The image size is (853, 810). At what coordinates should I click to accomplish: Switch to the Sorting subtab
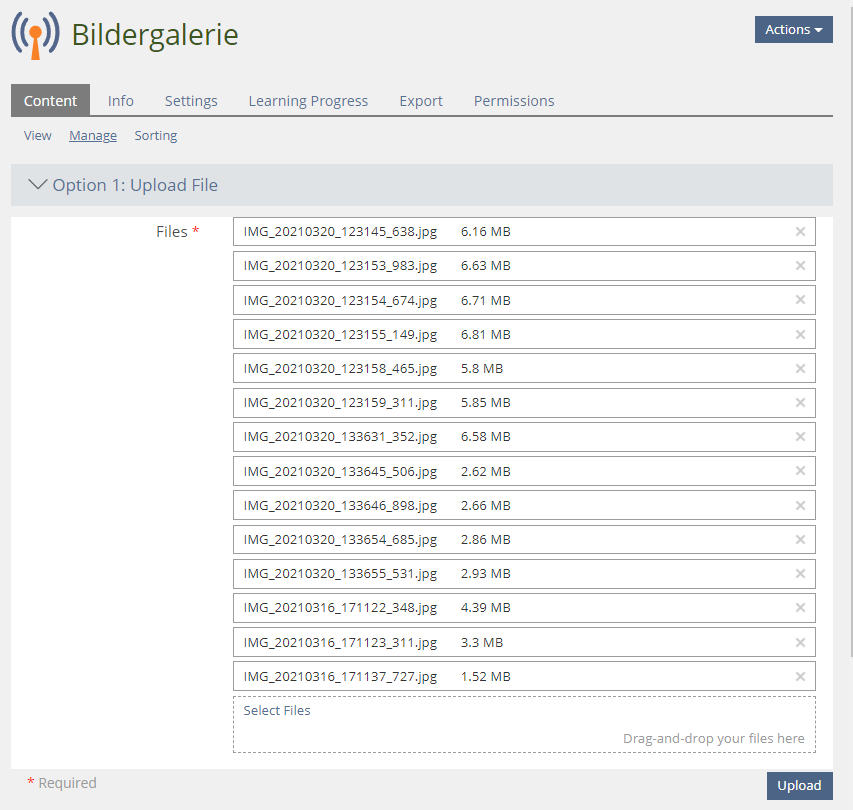(x=156, y=136)
